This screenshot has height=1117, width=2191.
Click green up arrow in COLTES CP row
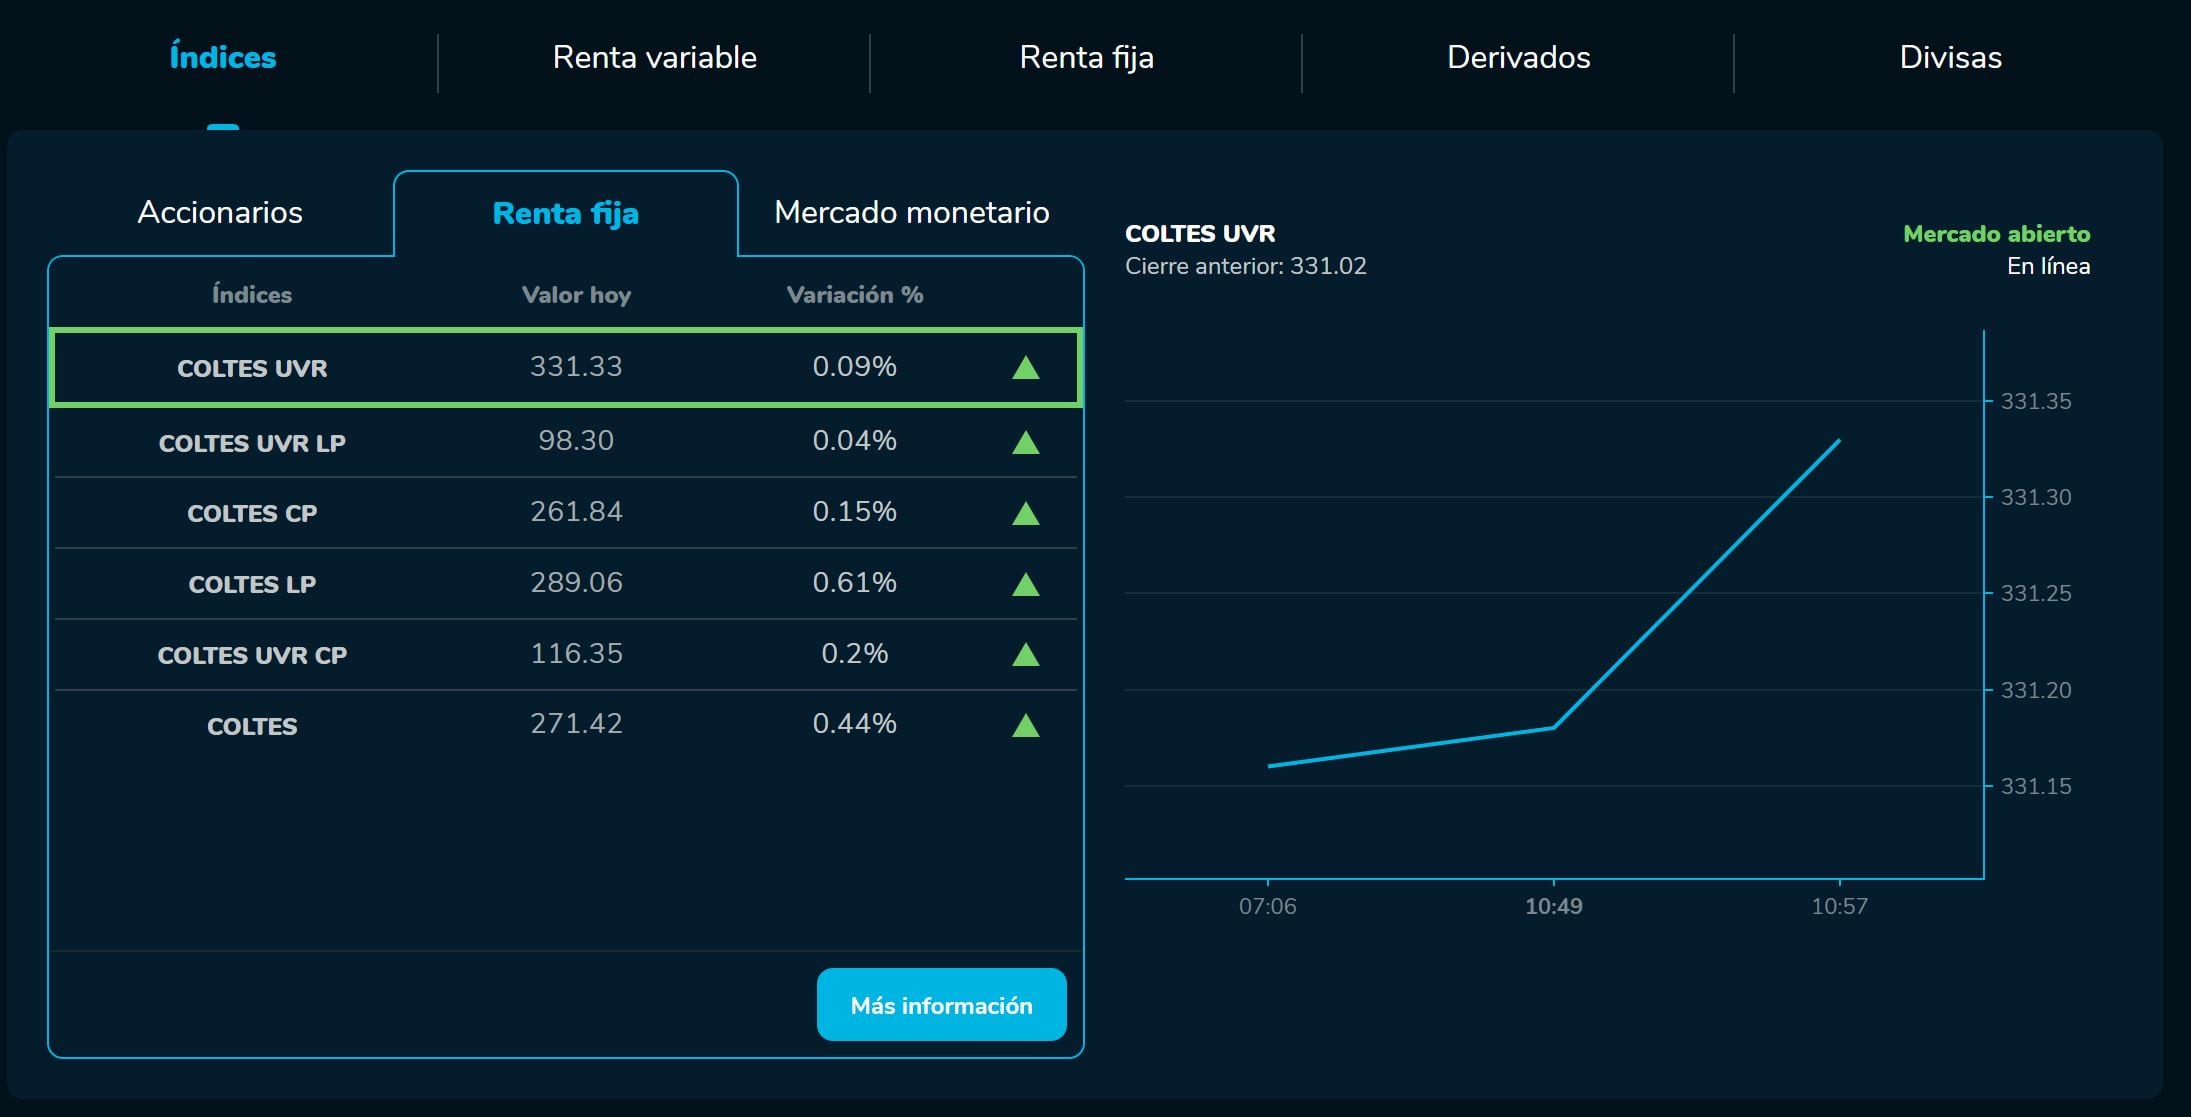pos(1025,514)
